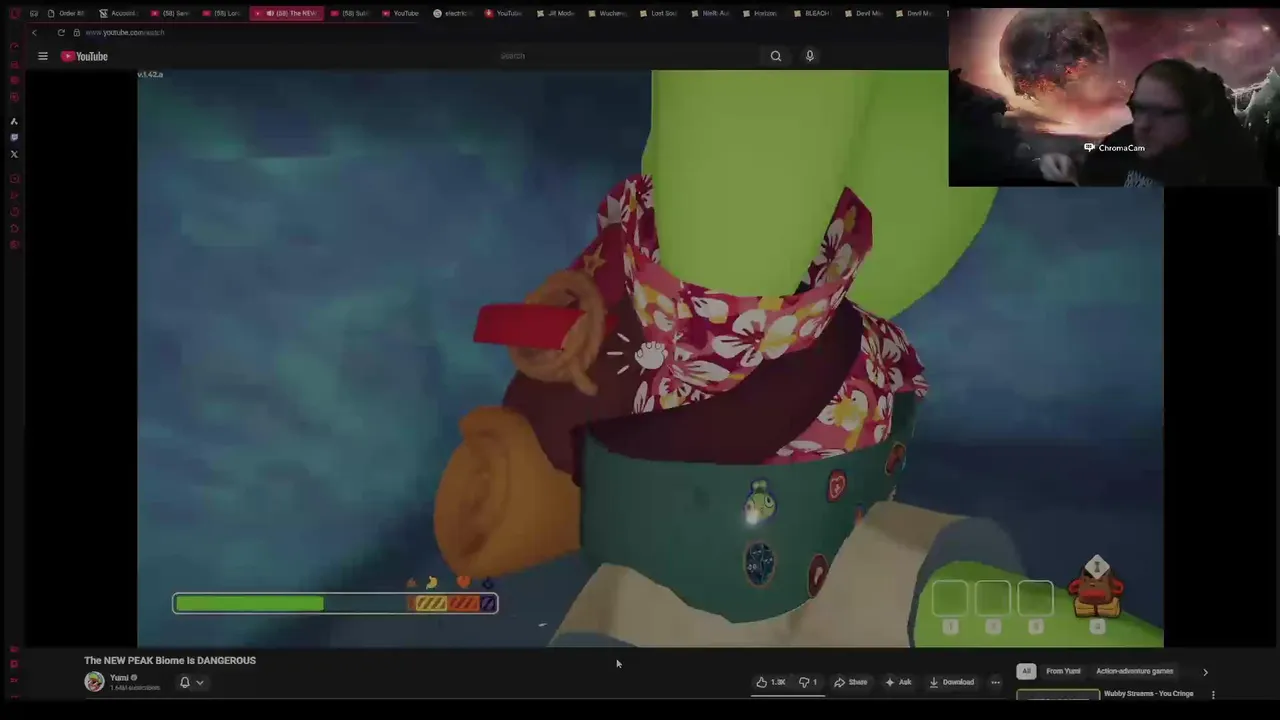
Task: Go to the YouTube home logo
Action: (x=85, y=56)
